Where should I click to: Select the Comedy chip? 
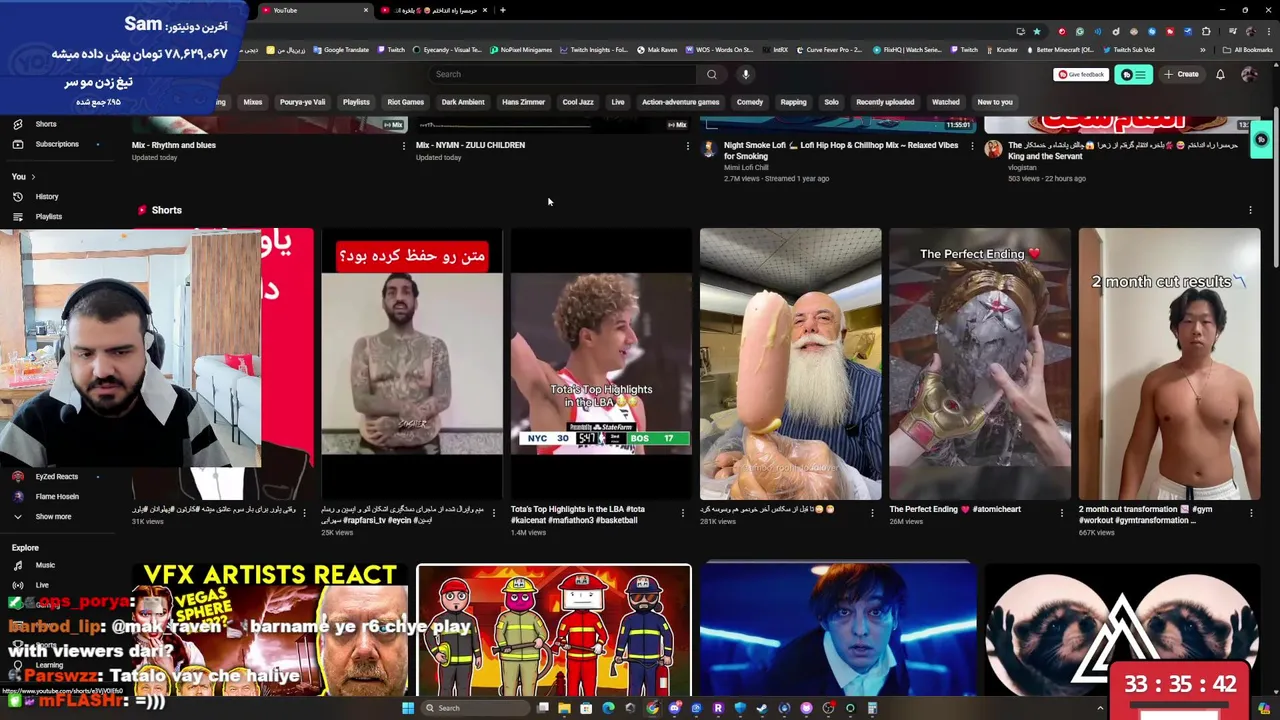click(750, 102)
